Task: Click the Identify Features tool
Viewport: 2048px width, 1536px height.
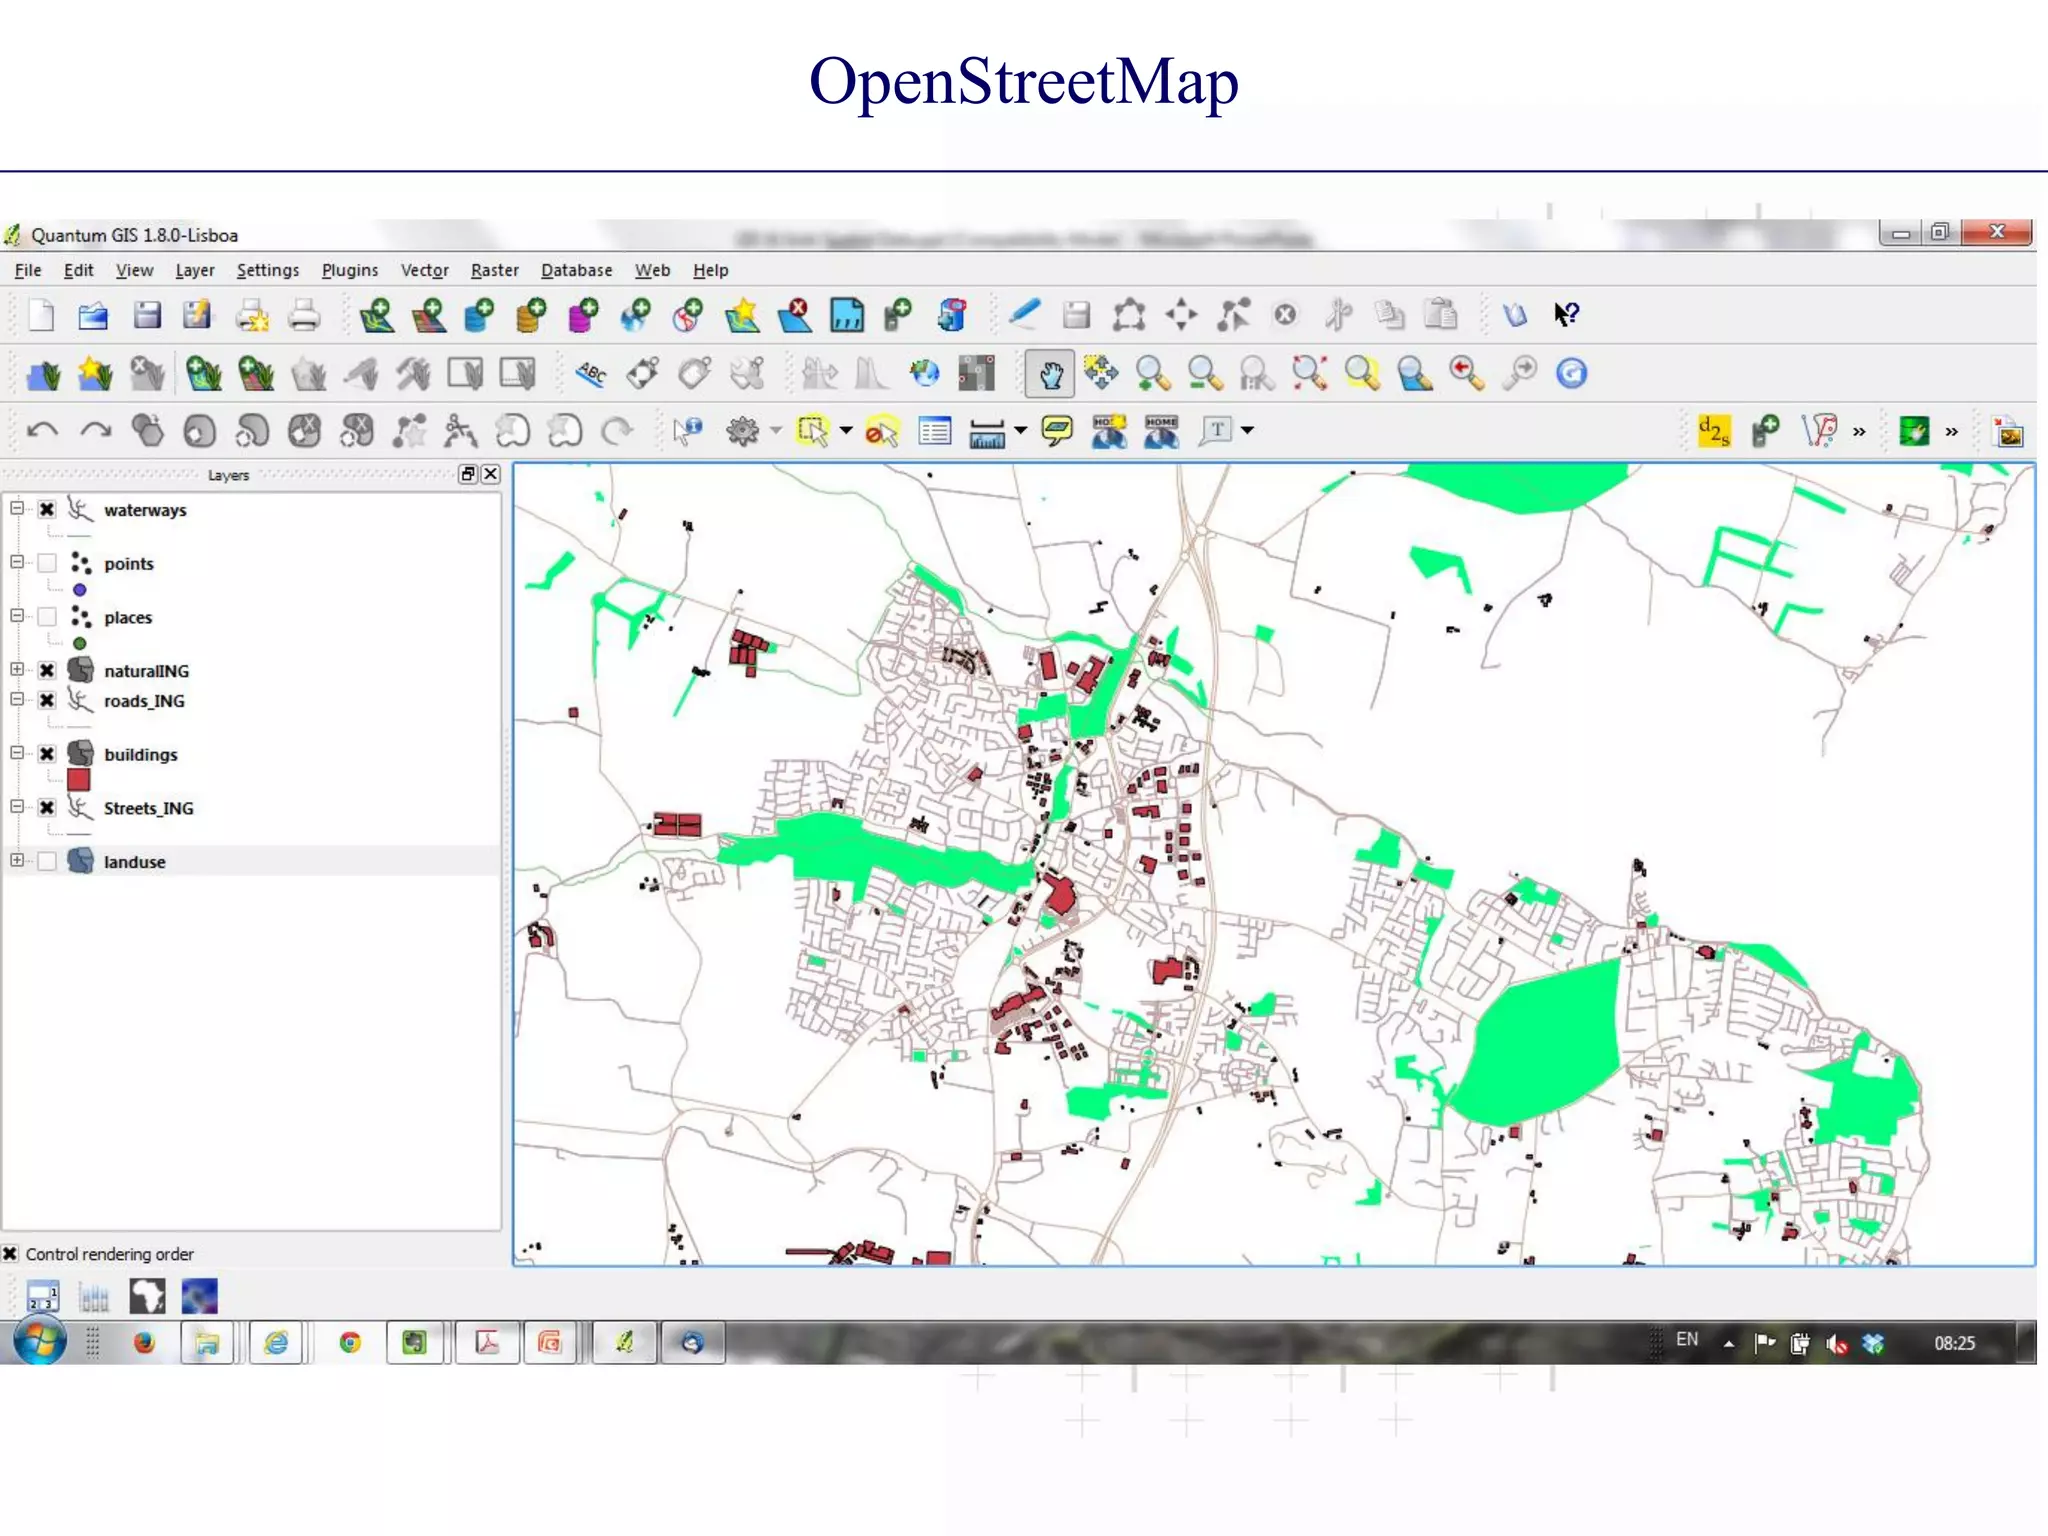Action: (688, 431)
